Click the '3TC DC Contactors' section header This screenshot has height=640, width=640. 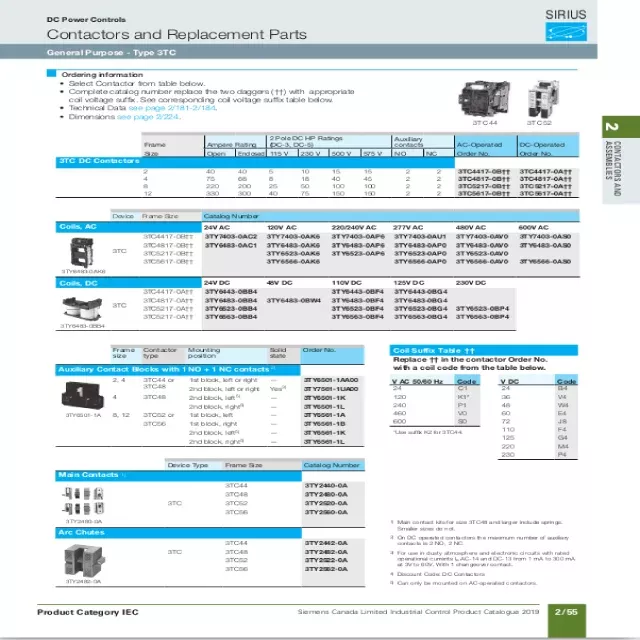(x=255, y=162)
